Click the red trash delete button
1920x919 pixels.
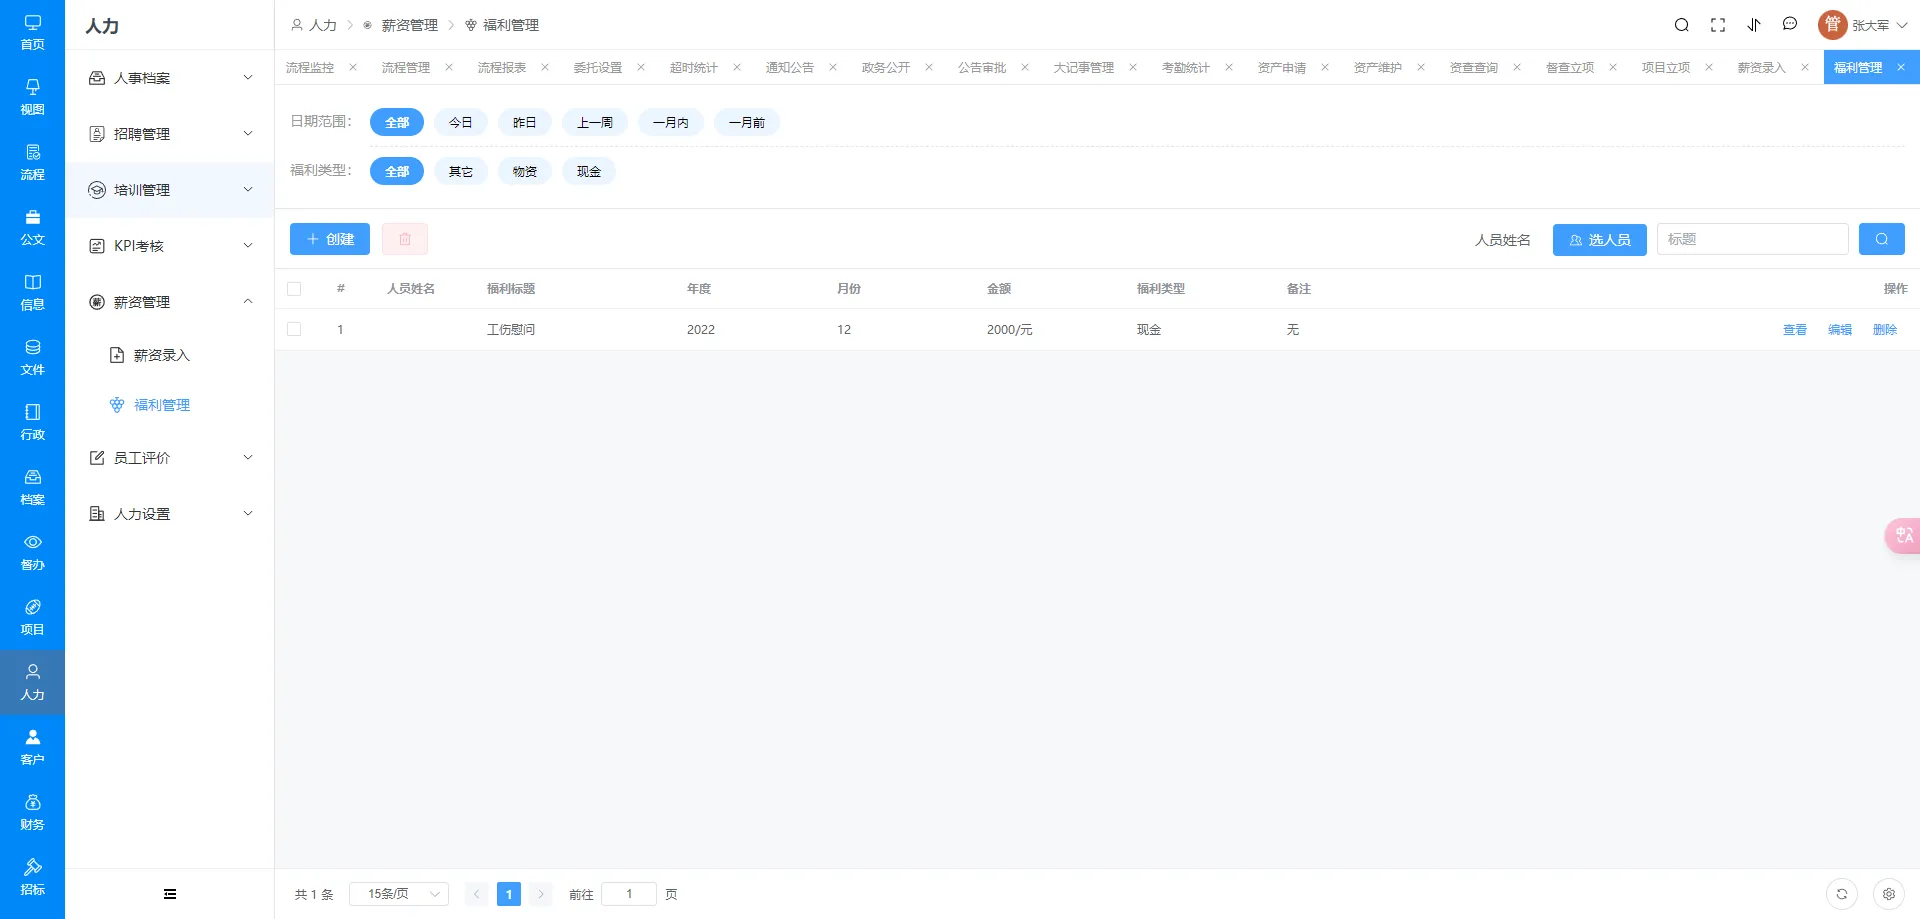click(x=405, y=239)
